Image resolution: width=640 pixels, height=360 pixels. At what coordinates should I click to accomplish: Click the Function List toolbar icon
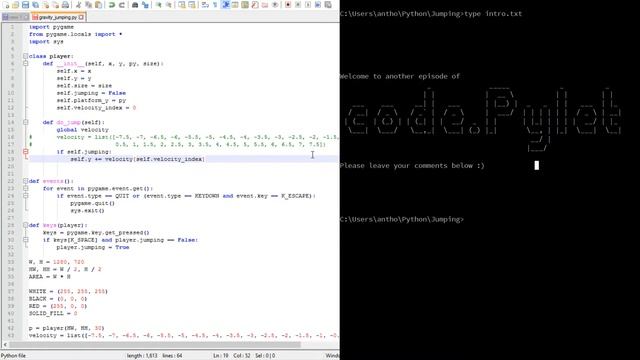pos(255,5)
